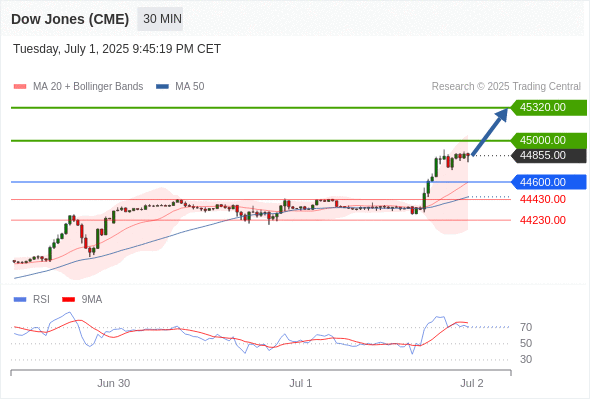The width and height of the screenshot is (590, 400).
Task: Click the MA 50 legend label
Action: 190,87
